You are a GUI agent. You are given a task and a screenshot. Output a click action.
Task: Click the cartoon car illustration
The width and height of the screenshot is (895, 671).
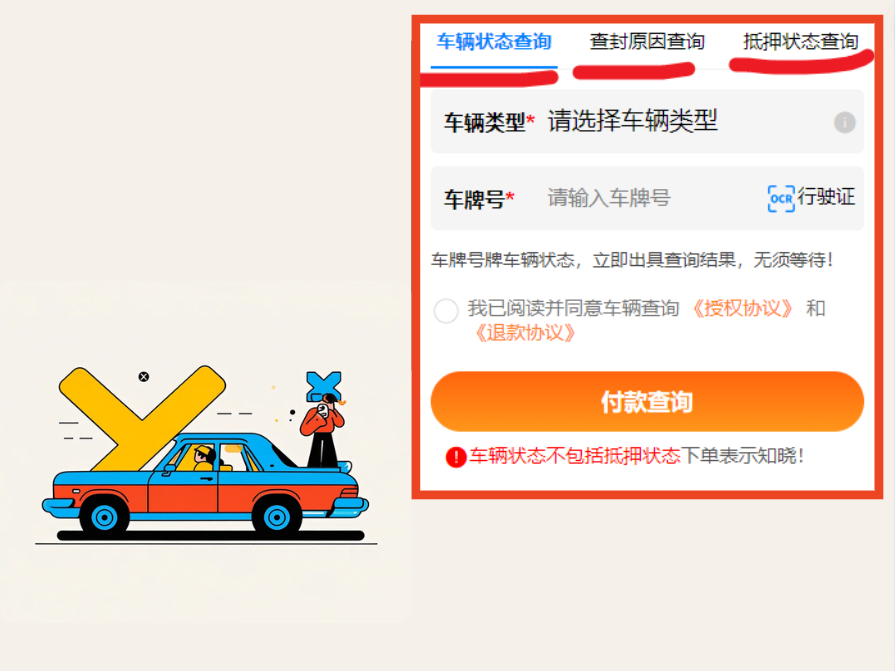pyautogui.click(x=205, y=486)
